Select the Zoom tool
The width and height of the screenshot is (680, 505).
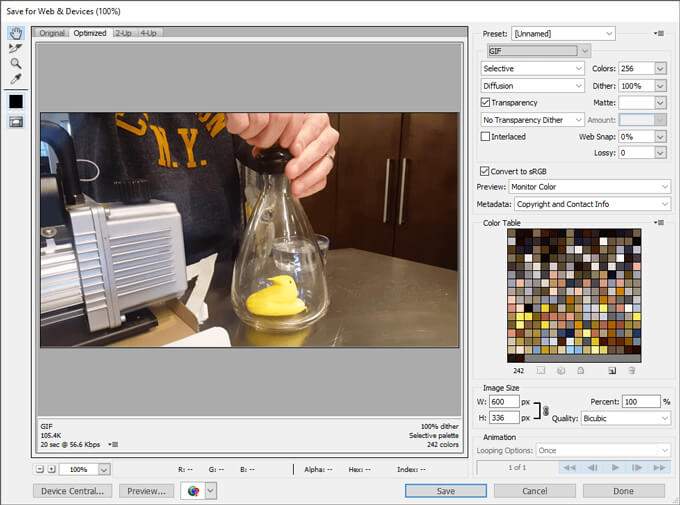(x=16, y=63)
